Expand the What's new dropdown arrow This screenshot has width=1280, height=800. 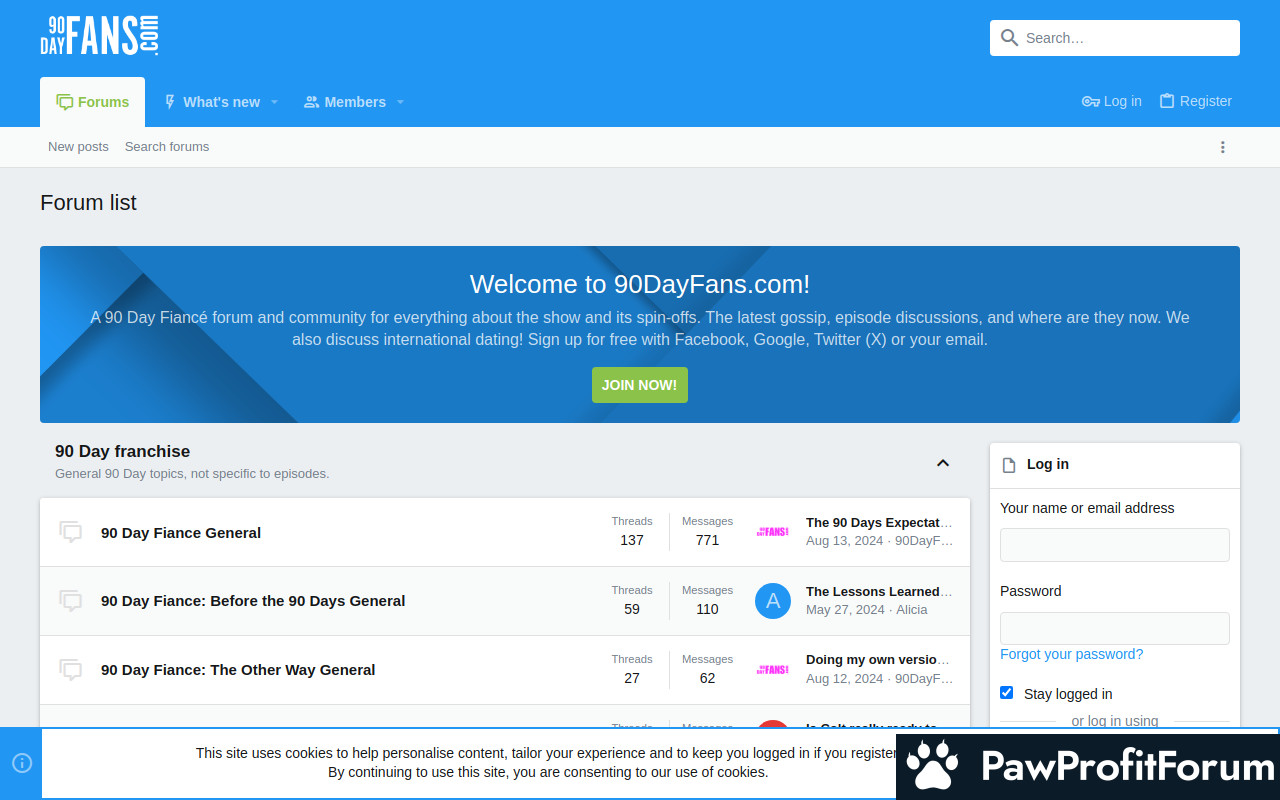point(274,102)
